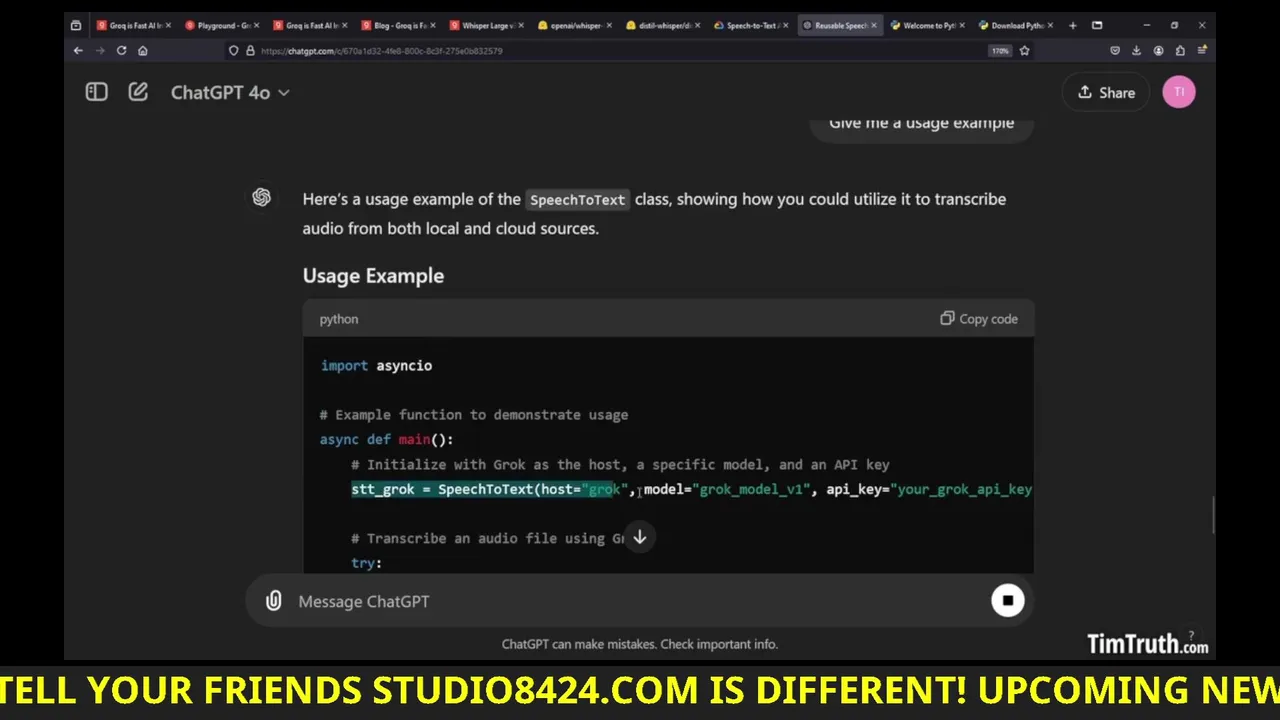List all open tabs
The width and height of the screenshot is (1280, 720).
click(1097, 26)
